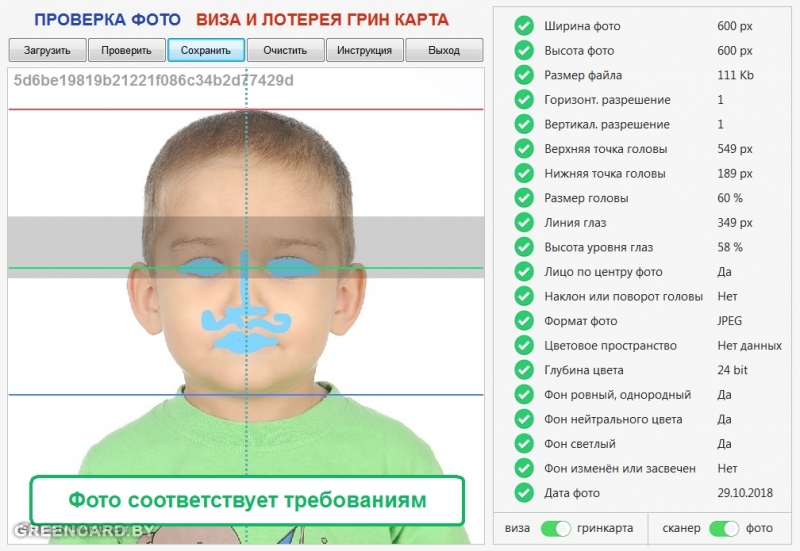Click the Выход button
Image resolution: width=800 pixels, height=551 pixels.
(444, 50)
